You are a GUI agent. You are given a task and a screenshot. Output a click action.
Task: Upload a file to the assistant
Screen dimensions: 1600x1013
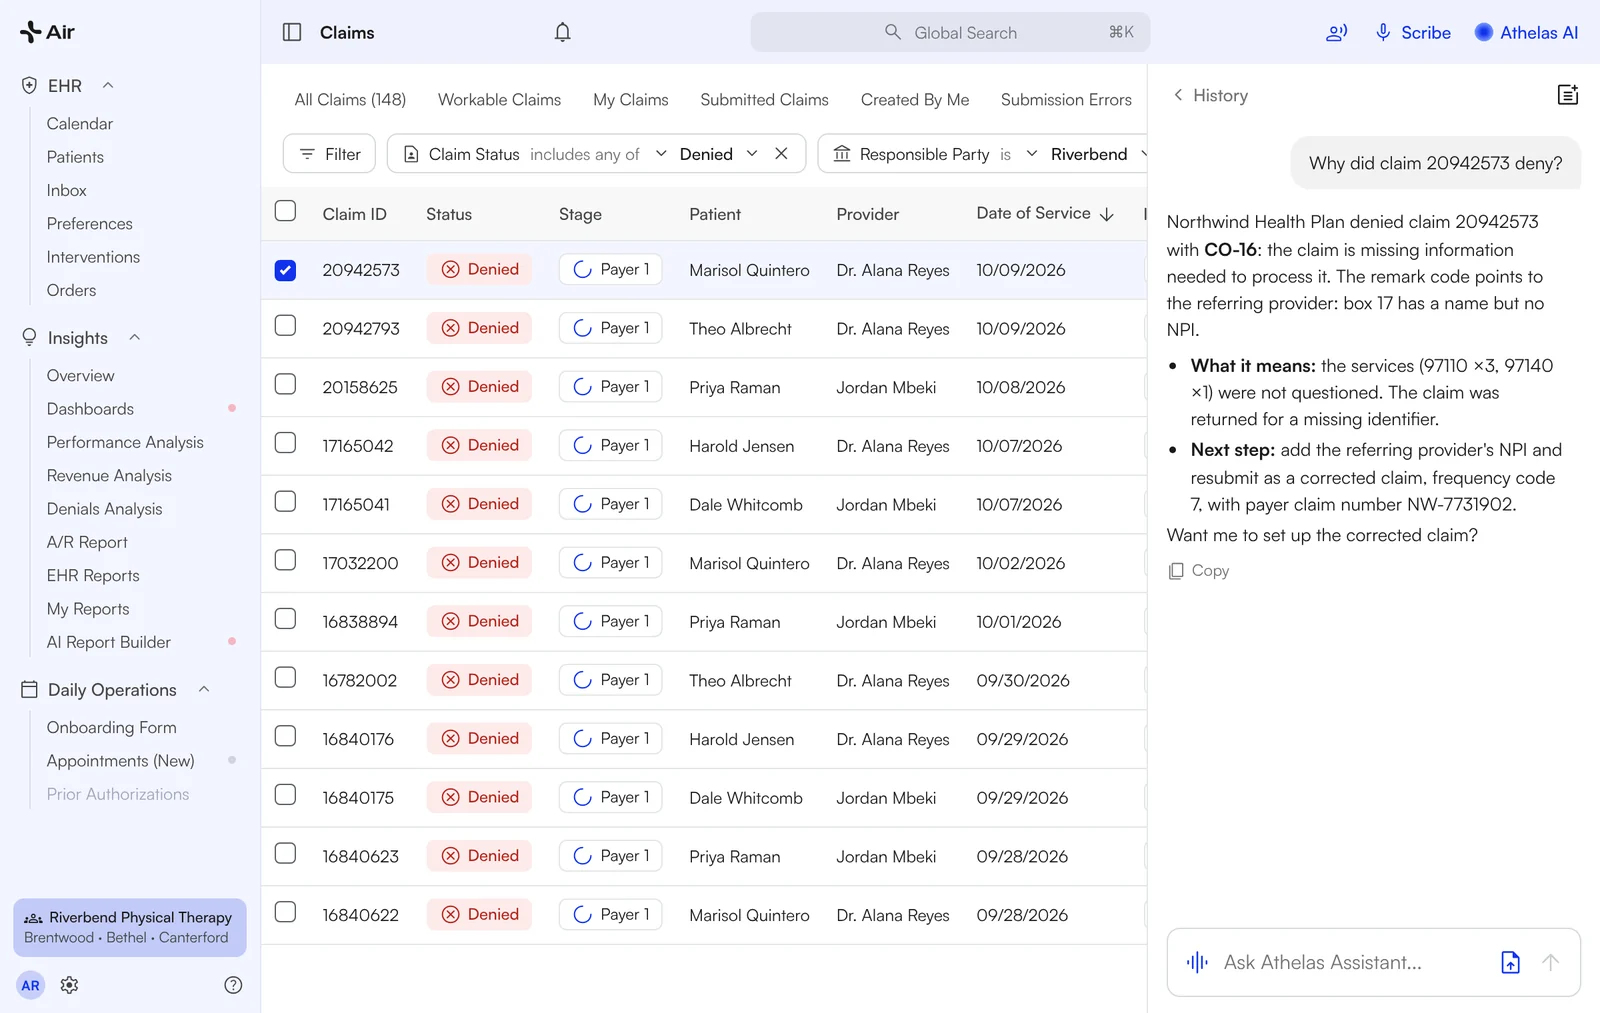[1510, 963]
